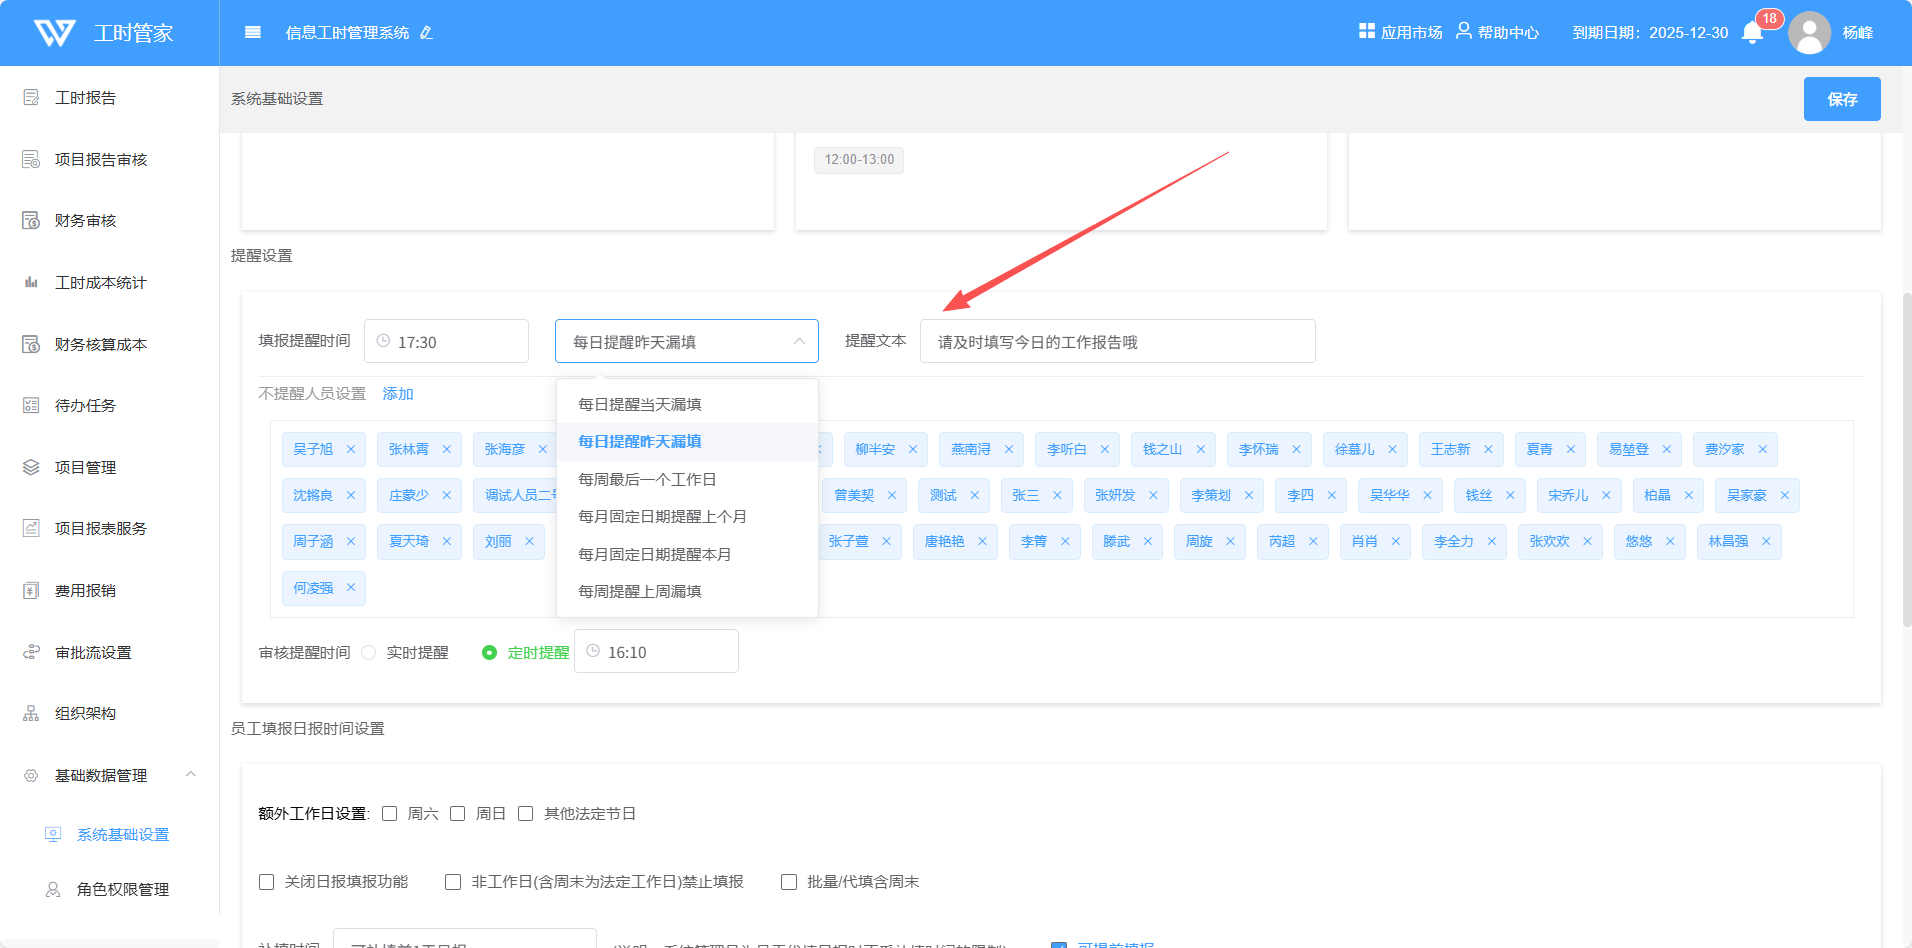Choose 每周最后一个工作日 from the dropdown list
The height and width of the screenshot is (948, 1912).
[x=647, y=479]
